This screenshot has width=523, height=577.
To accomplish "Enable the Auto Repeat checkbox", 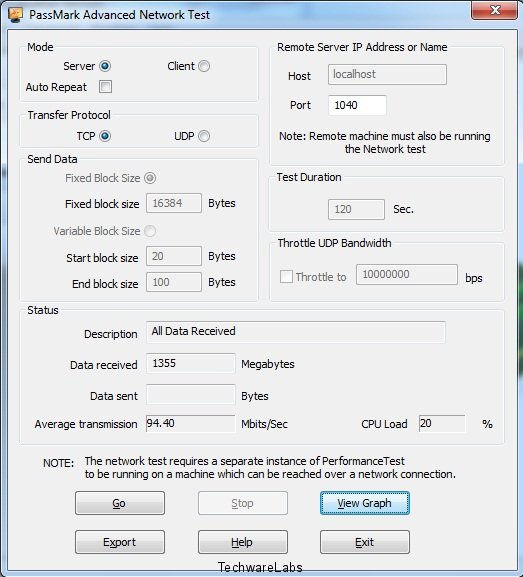I will (105, 87).
